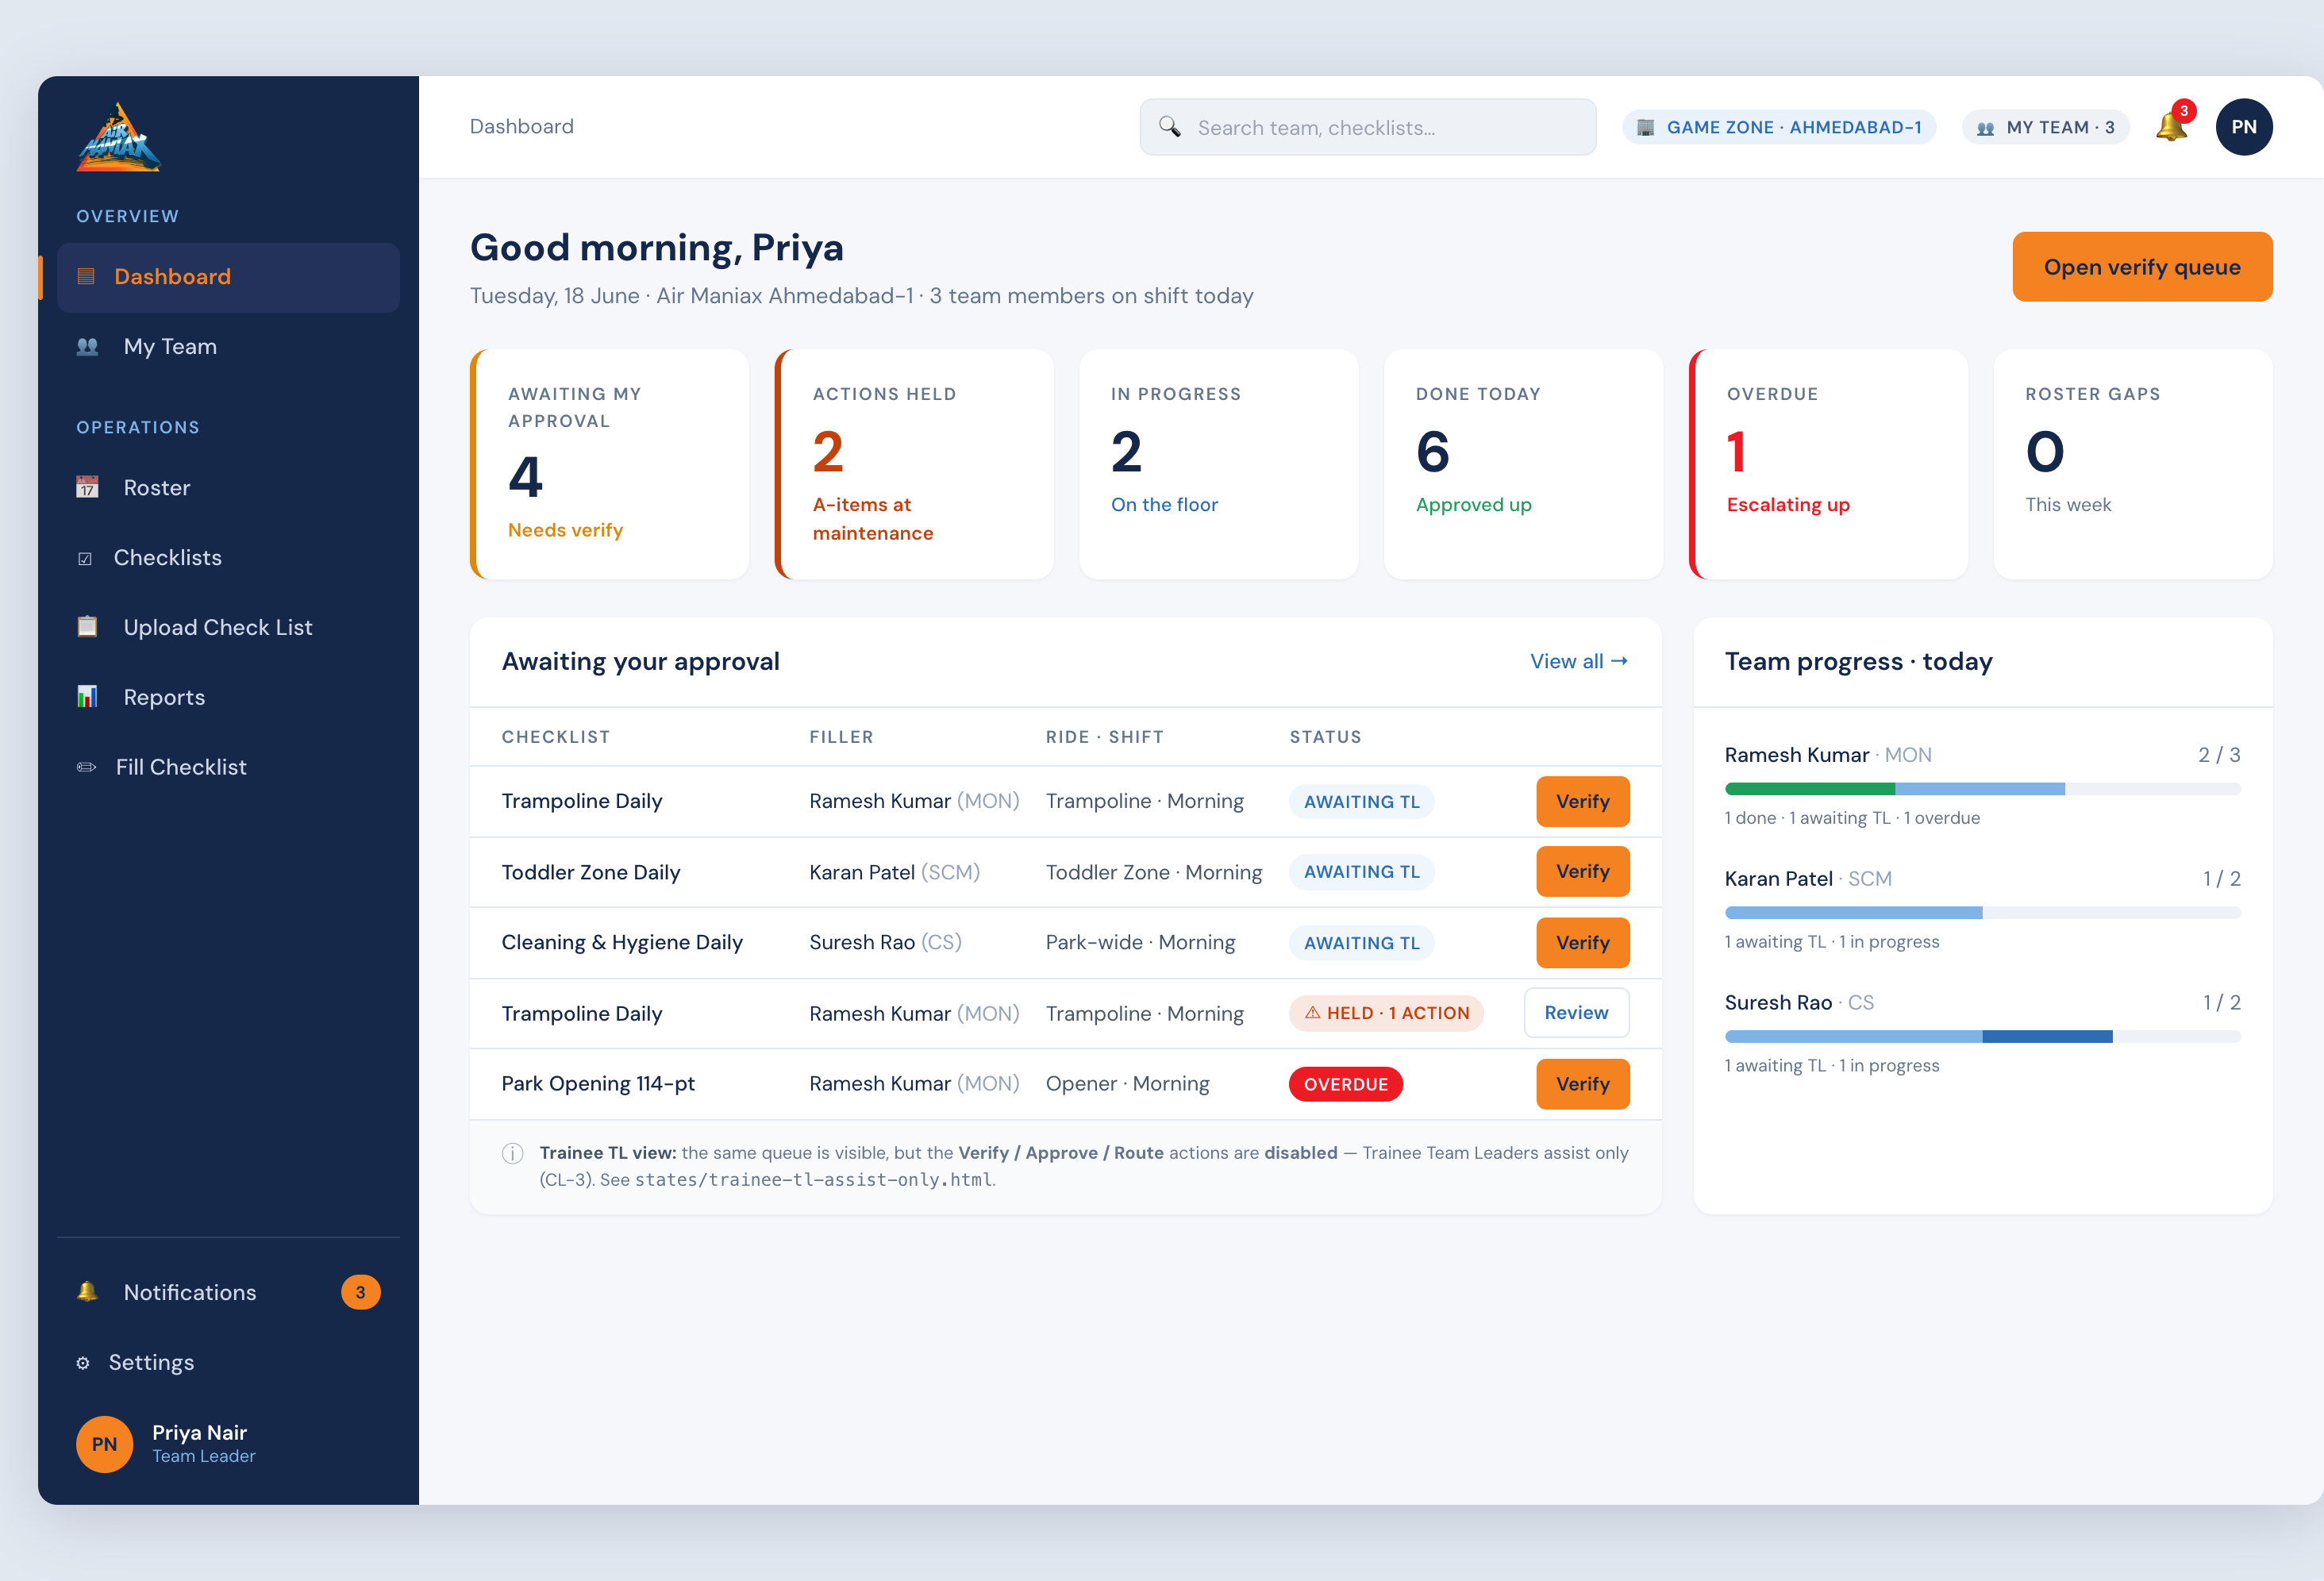
Task: Click Karan Patel (SCM) filler cell
Action: pos(894,872)
